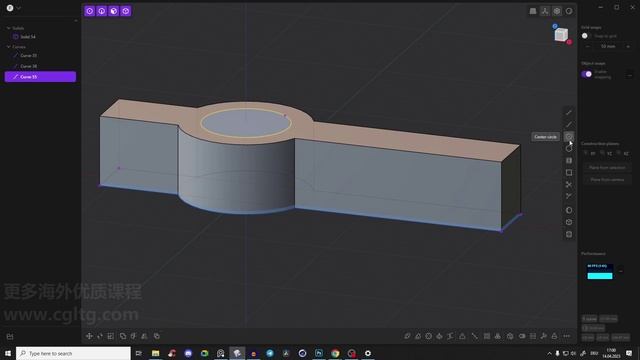Image resolution: width=640 pixels, height=360 pixels.
Task: Decrease the grid snap size with minus
Action: coord(588,47)
